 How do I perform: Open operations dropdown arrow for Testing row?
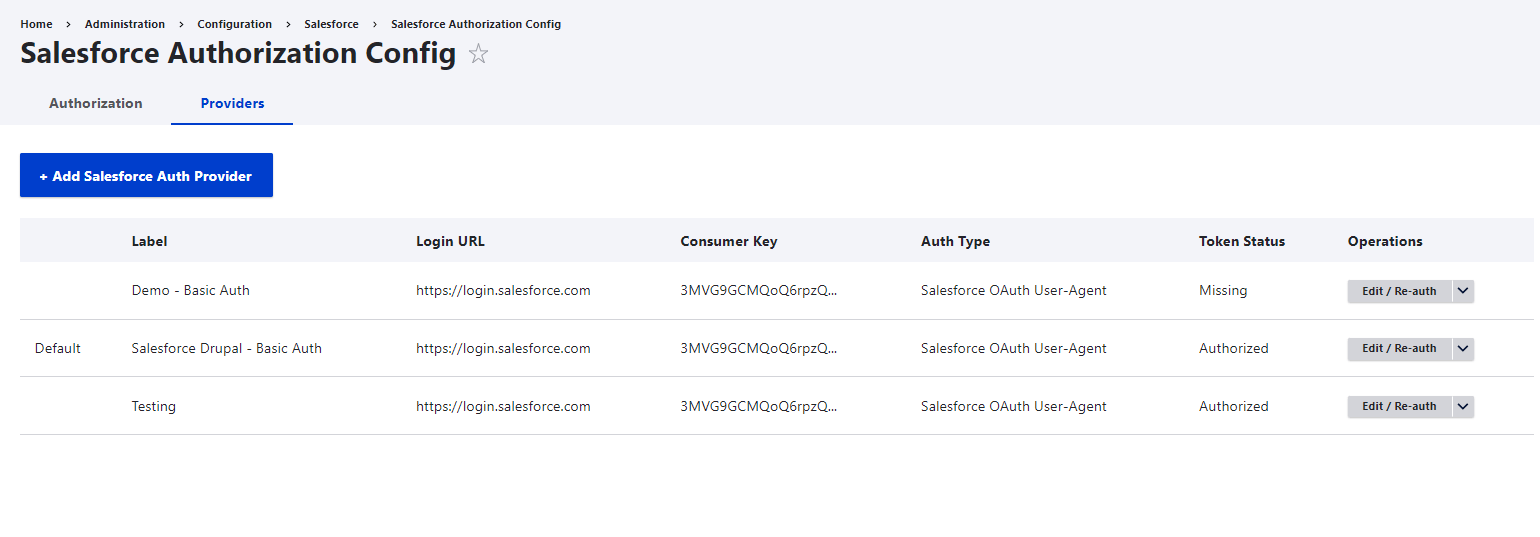click(1462, 406)
